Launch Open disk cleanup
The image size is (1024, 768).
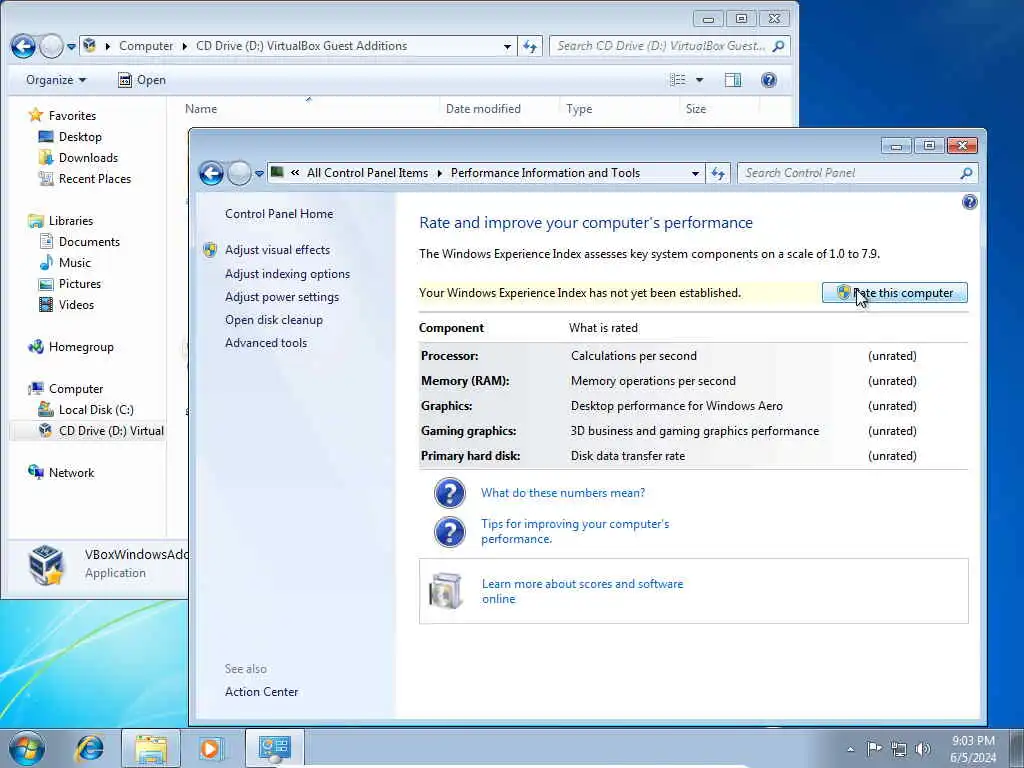tap(274, 319)
